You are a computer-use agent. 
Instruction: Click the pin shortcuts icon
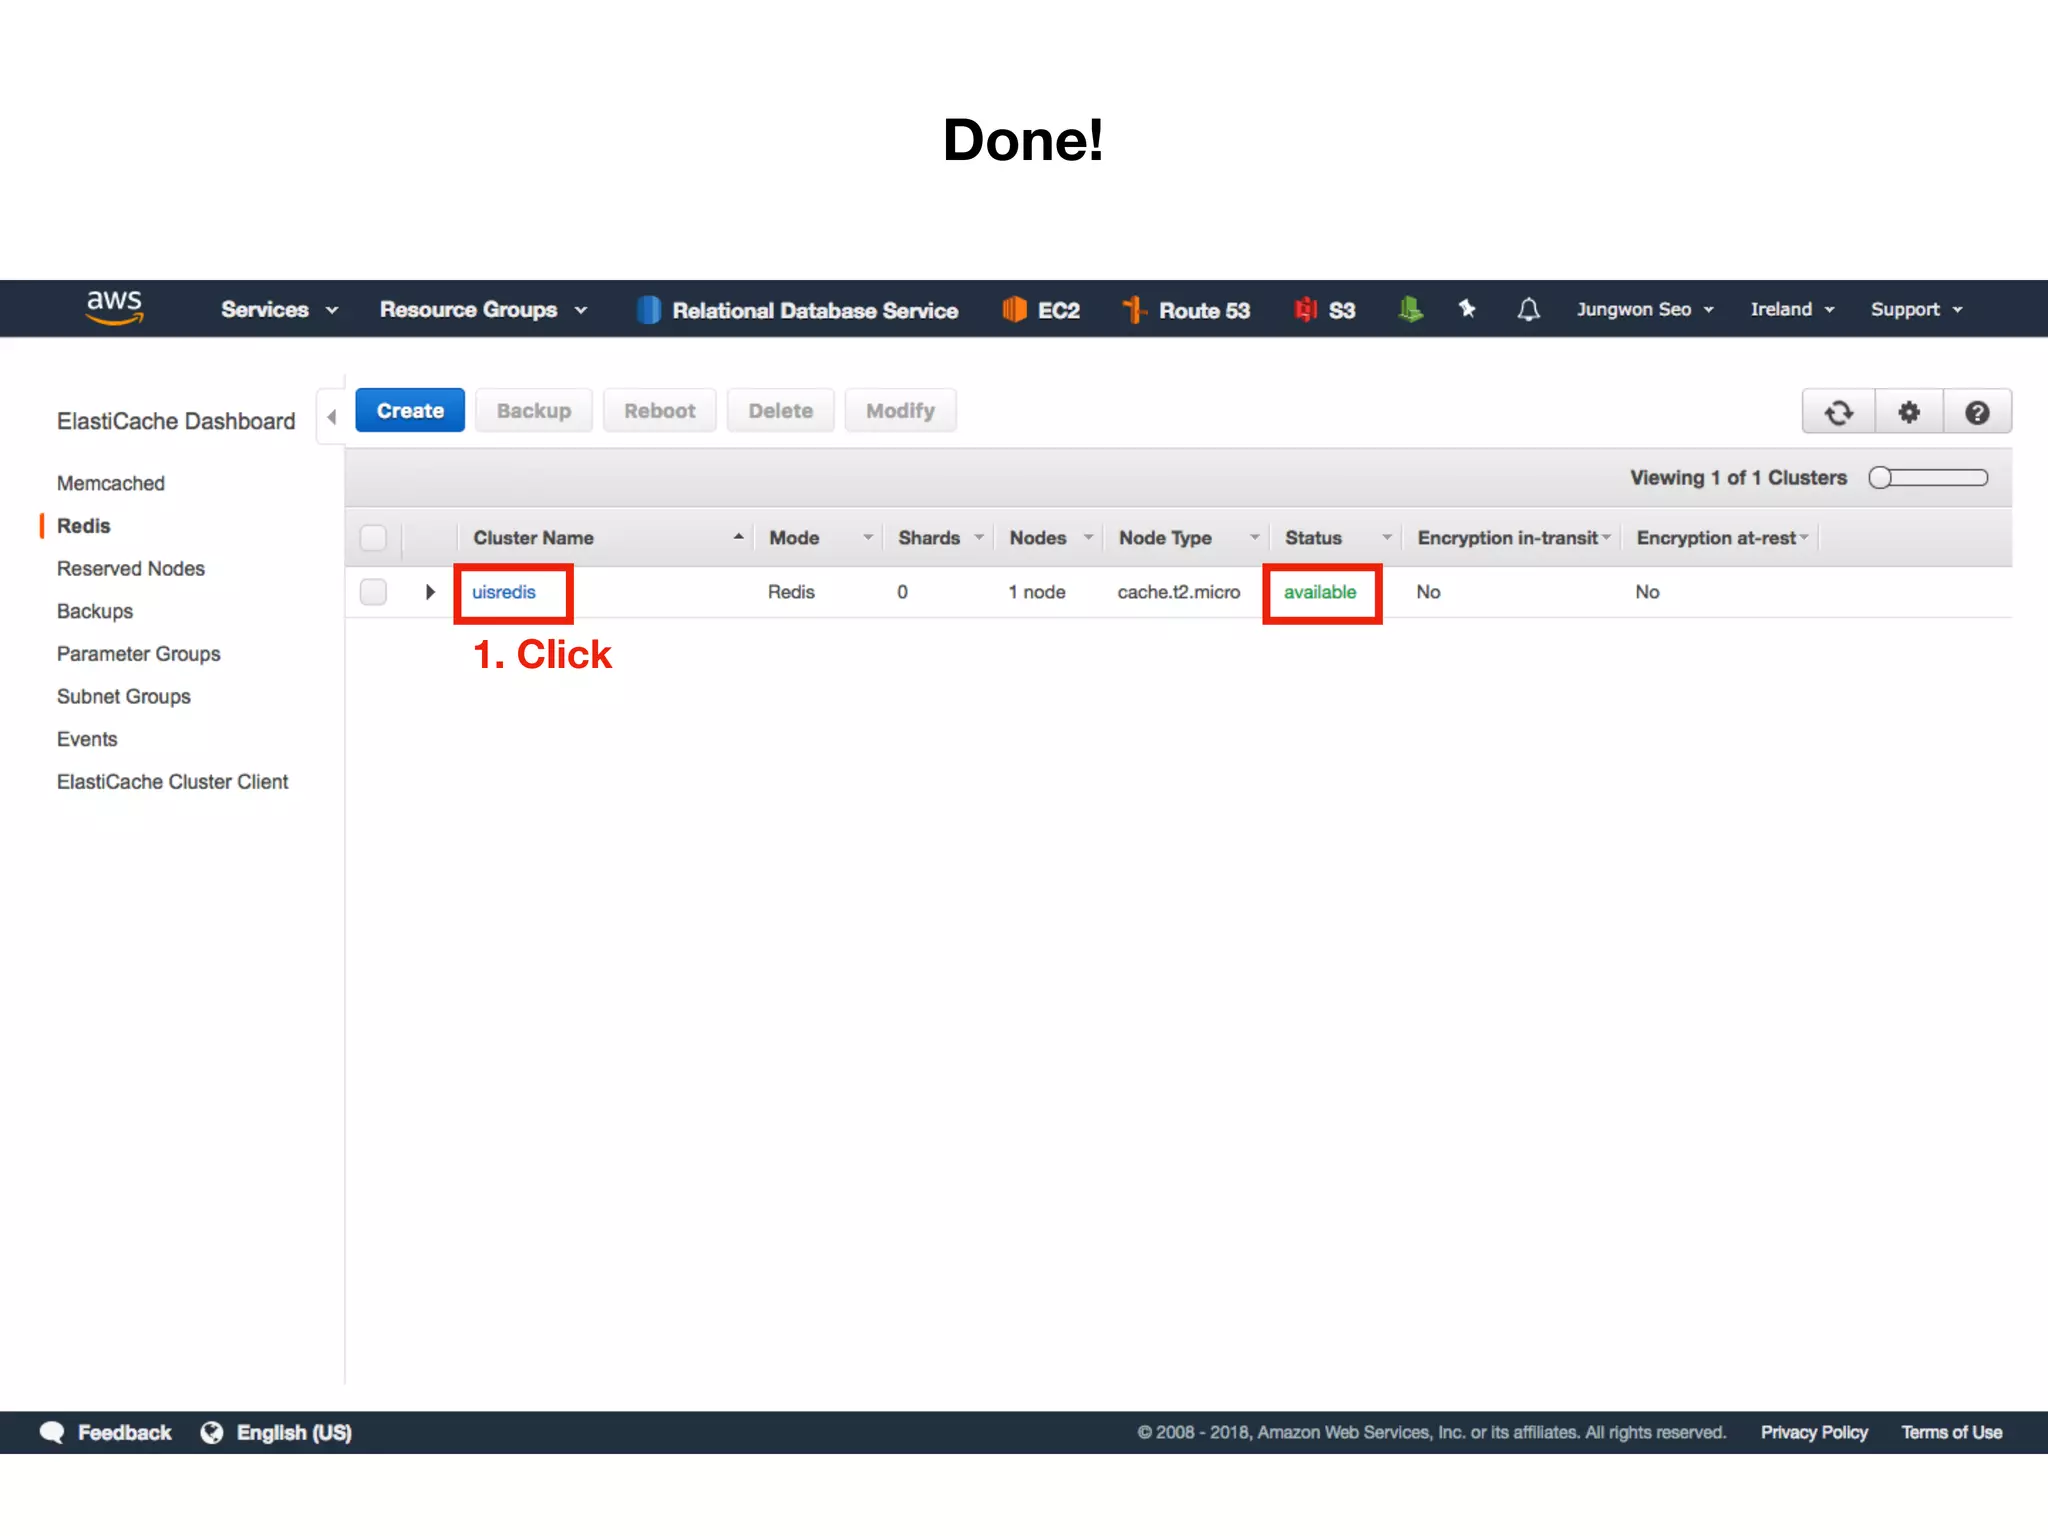1467,309
